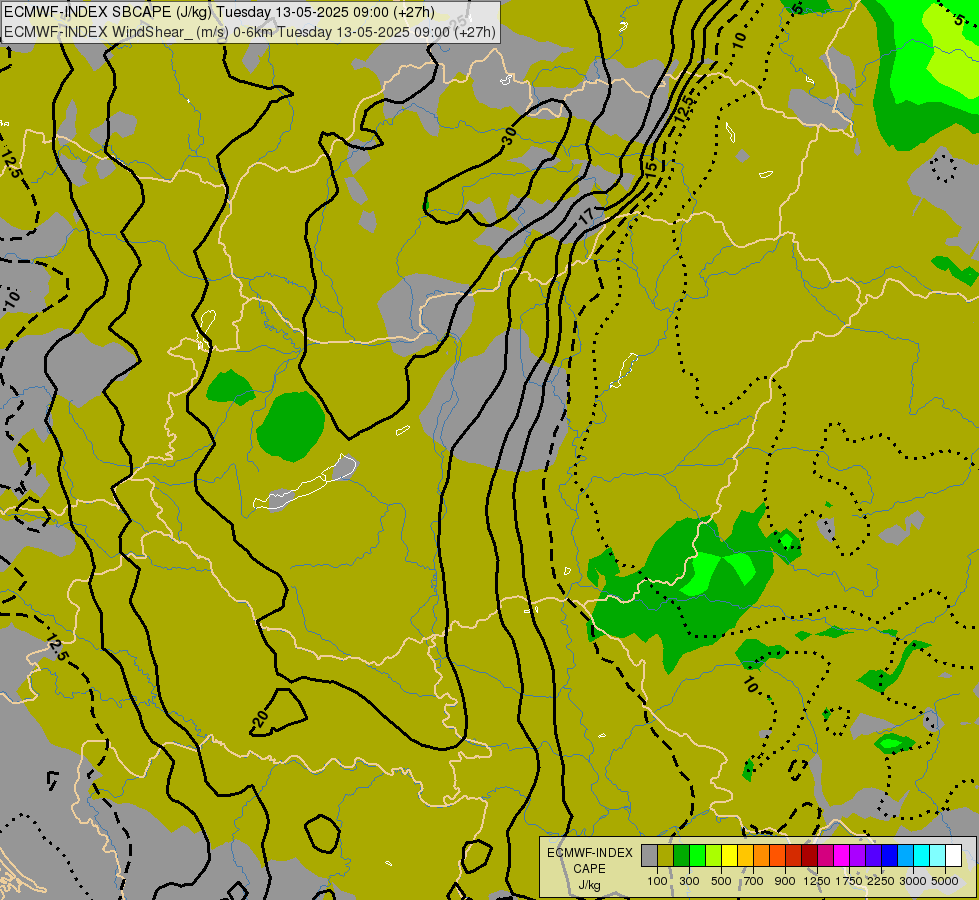Click the legend value 1250
Viewport: 979px width, 900px height.
817,881
